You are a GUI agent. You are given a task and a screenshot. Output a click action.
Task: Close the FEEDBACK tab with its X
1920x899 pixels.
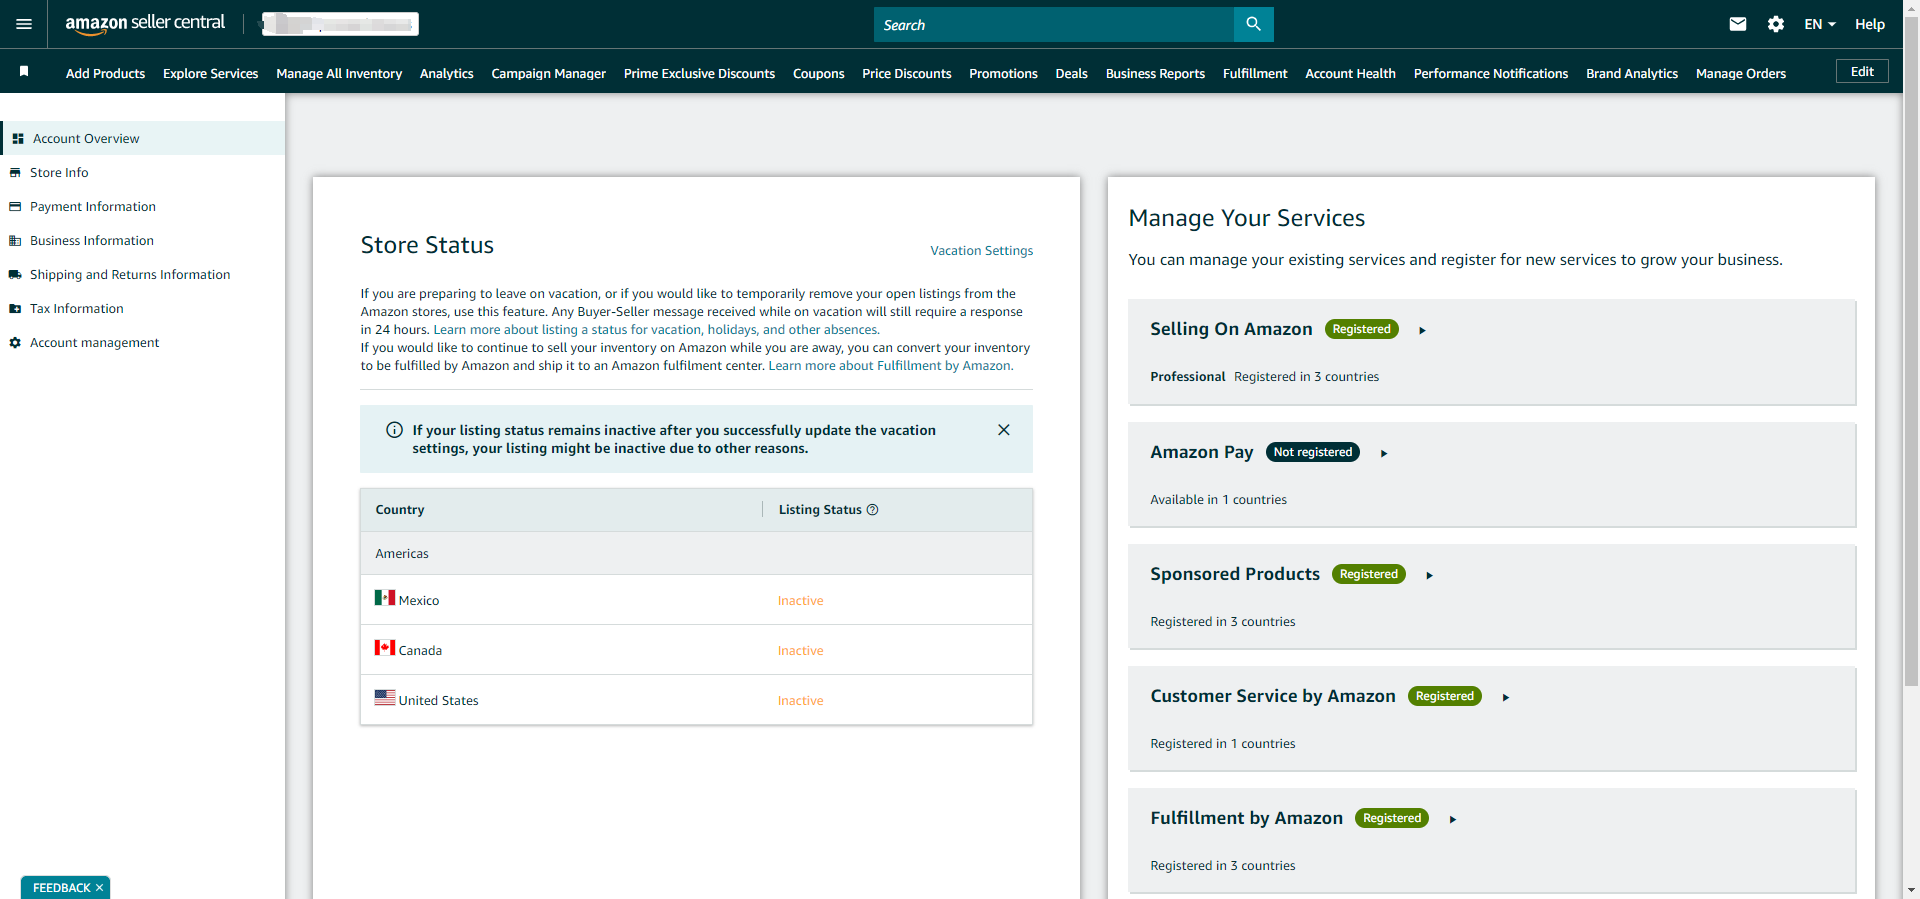tap(99, 888)
